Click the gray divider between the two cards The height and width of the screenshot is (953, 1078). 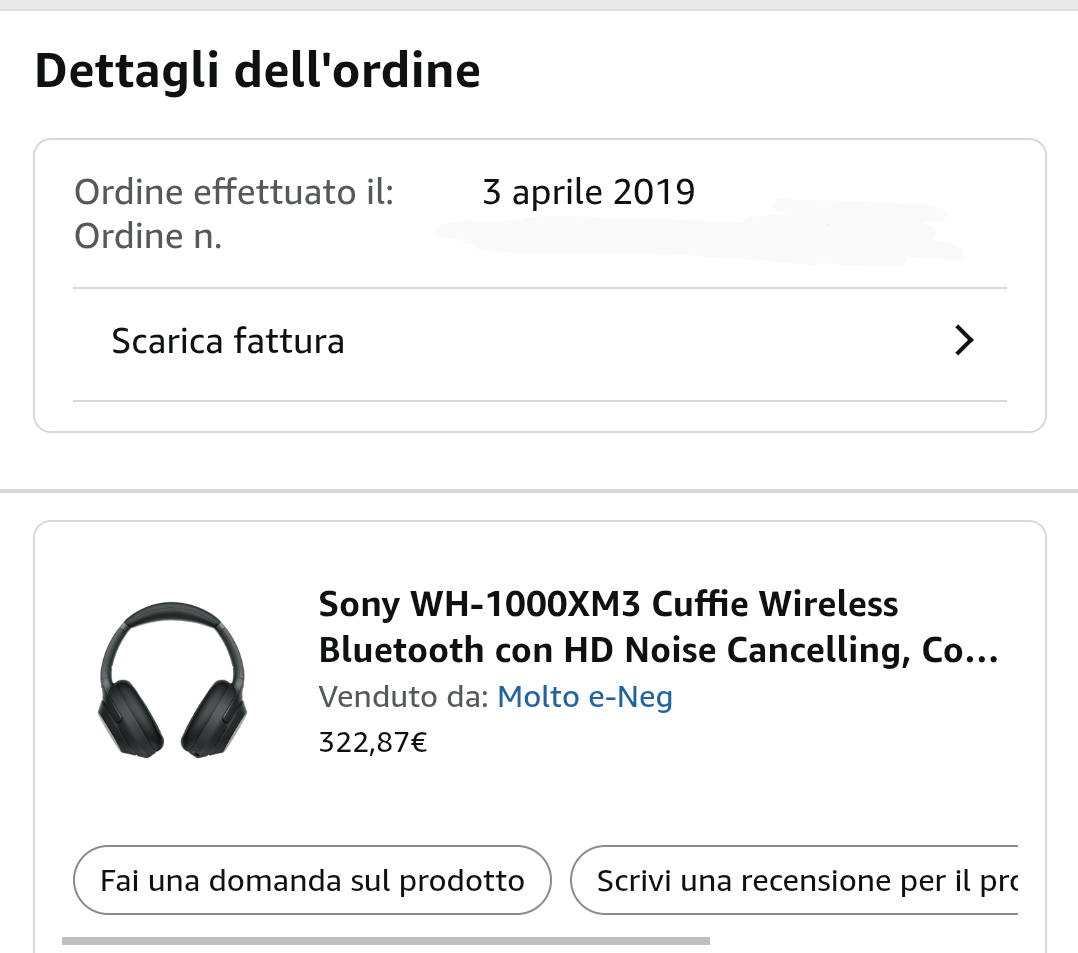tap(539, 487)
